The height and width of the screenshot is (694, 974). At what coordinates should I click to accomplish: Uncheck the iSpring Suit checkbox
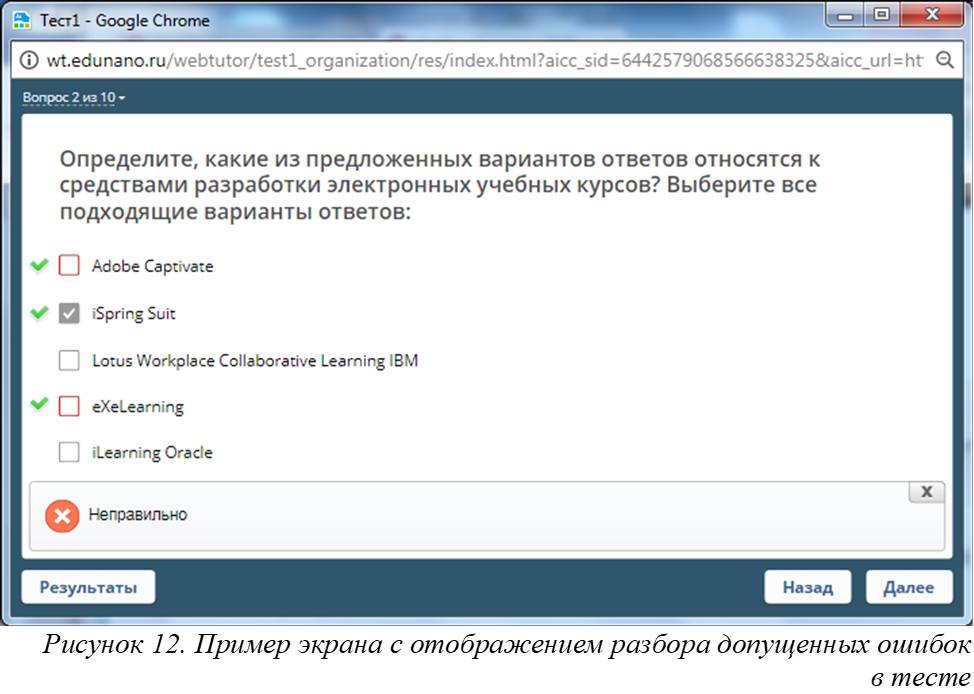coord(69,314)
